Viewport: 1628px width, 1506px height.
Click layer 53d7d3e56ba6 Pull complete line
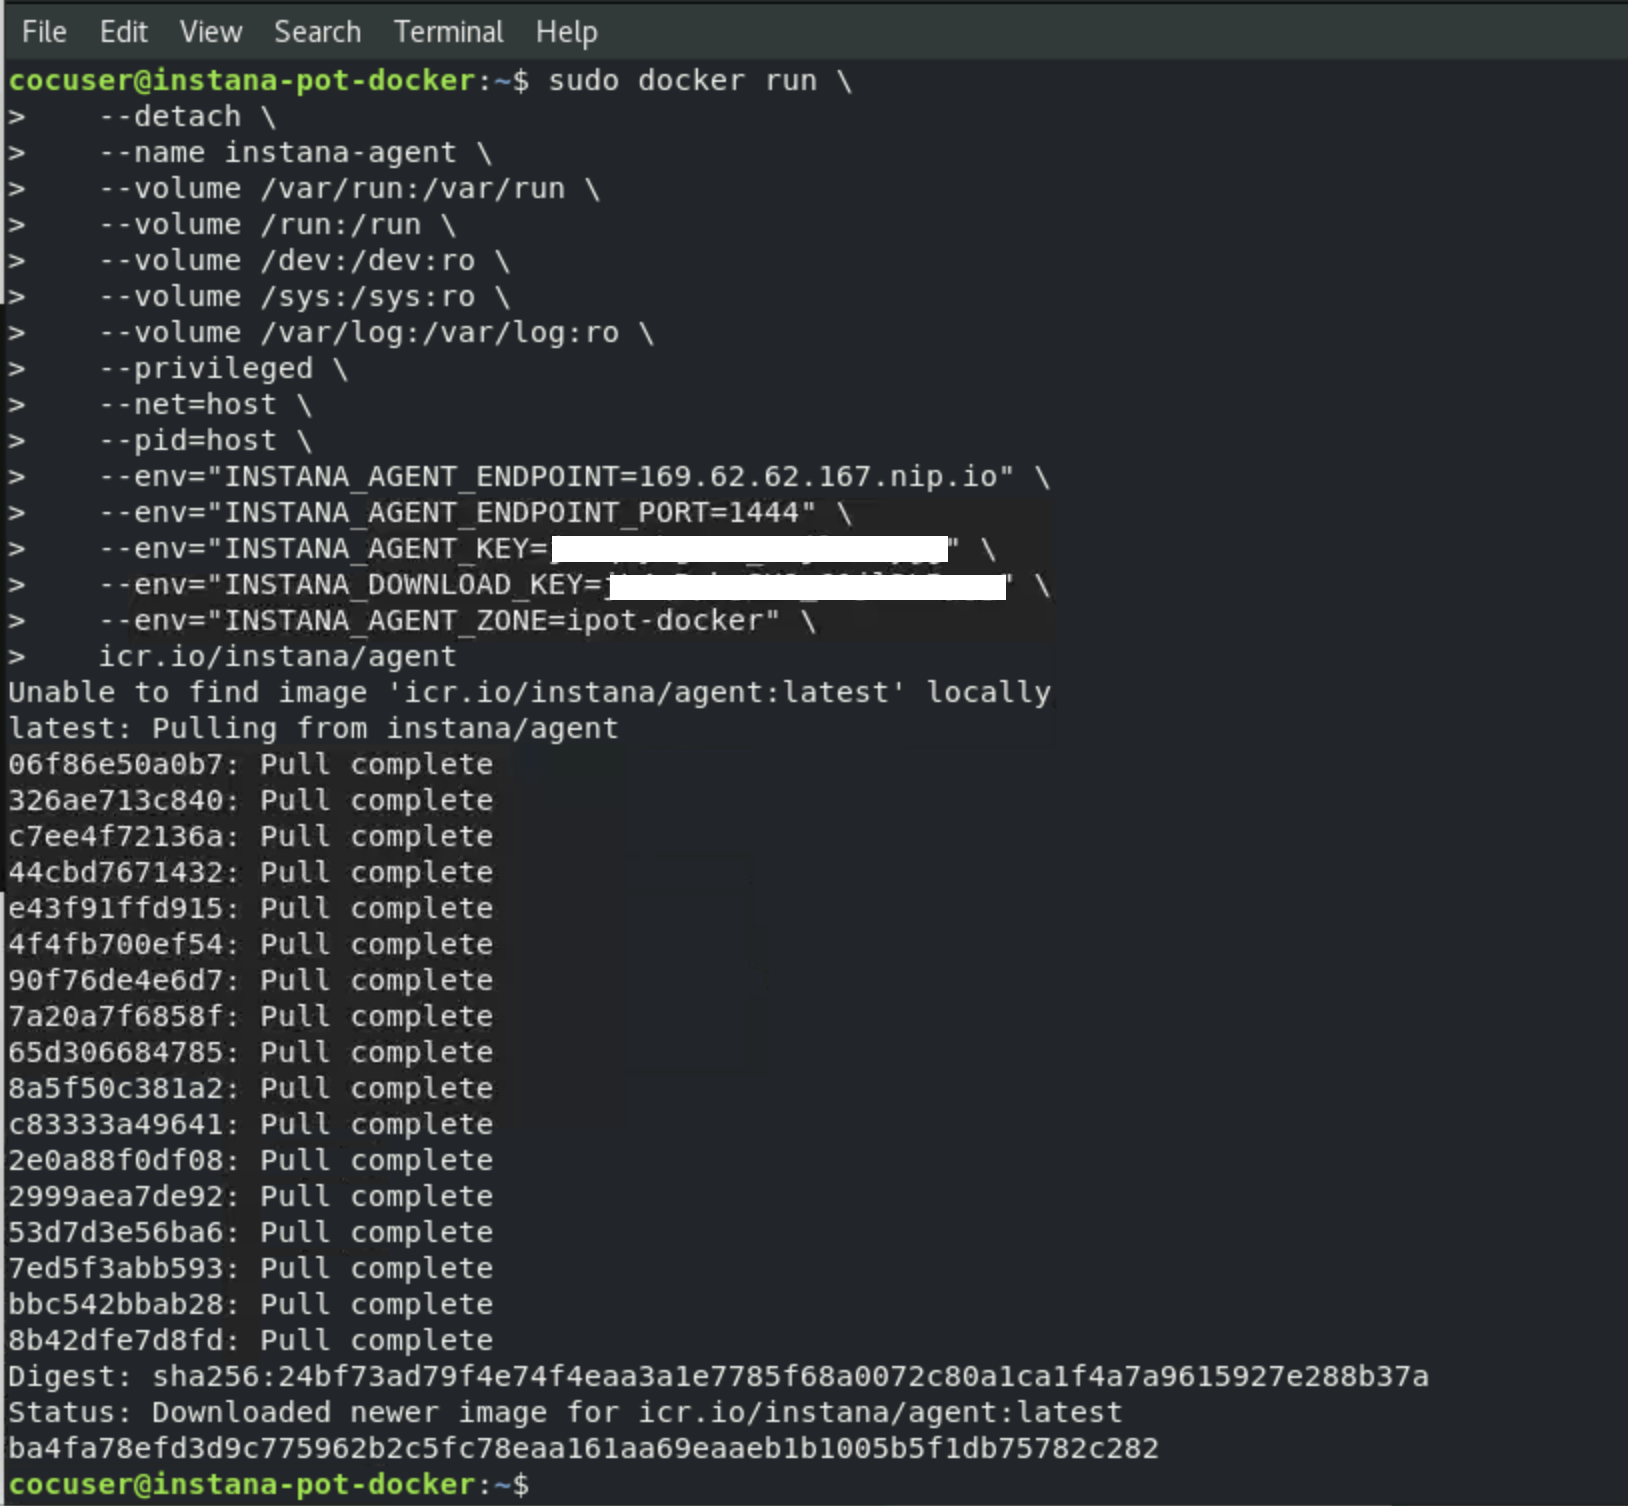pos(250,1233)
